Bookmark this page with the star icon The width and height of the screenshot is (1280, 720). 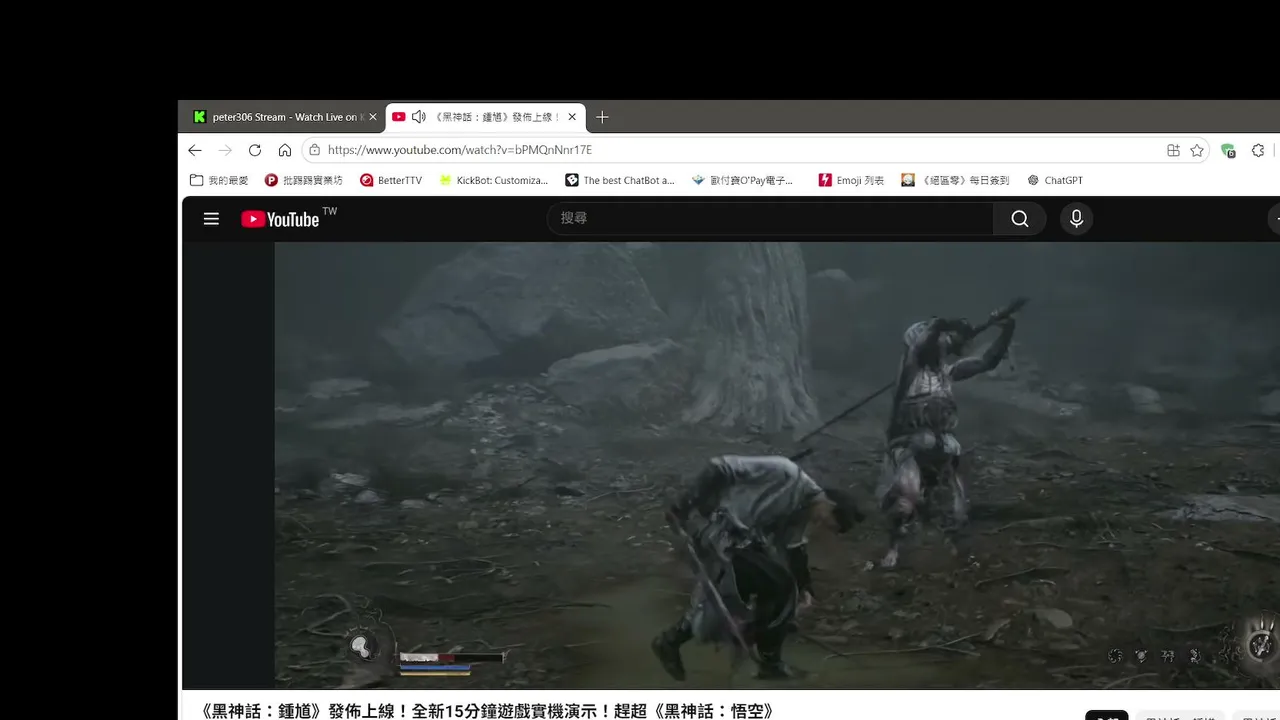coord(1197,150)
